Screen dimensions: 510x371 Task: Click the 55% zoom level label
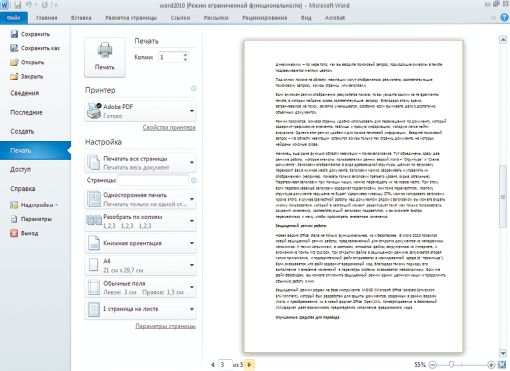[x=420, y=365]
